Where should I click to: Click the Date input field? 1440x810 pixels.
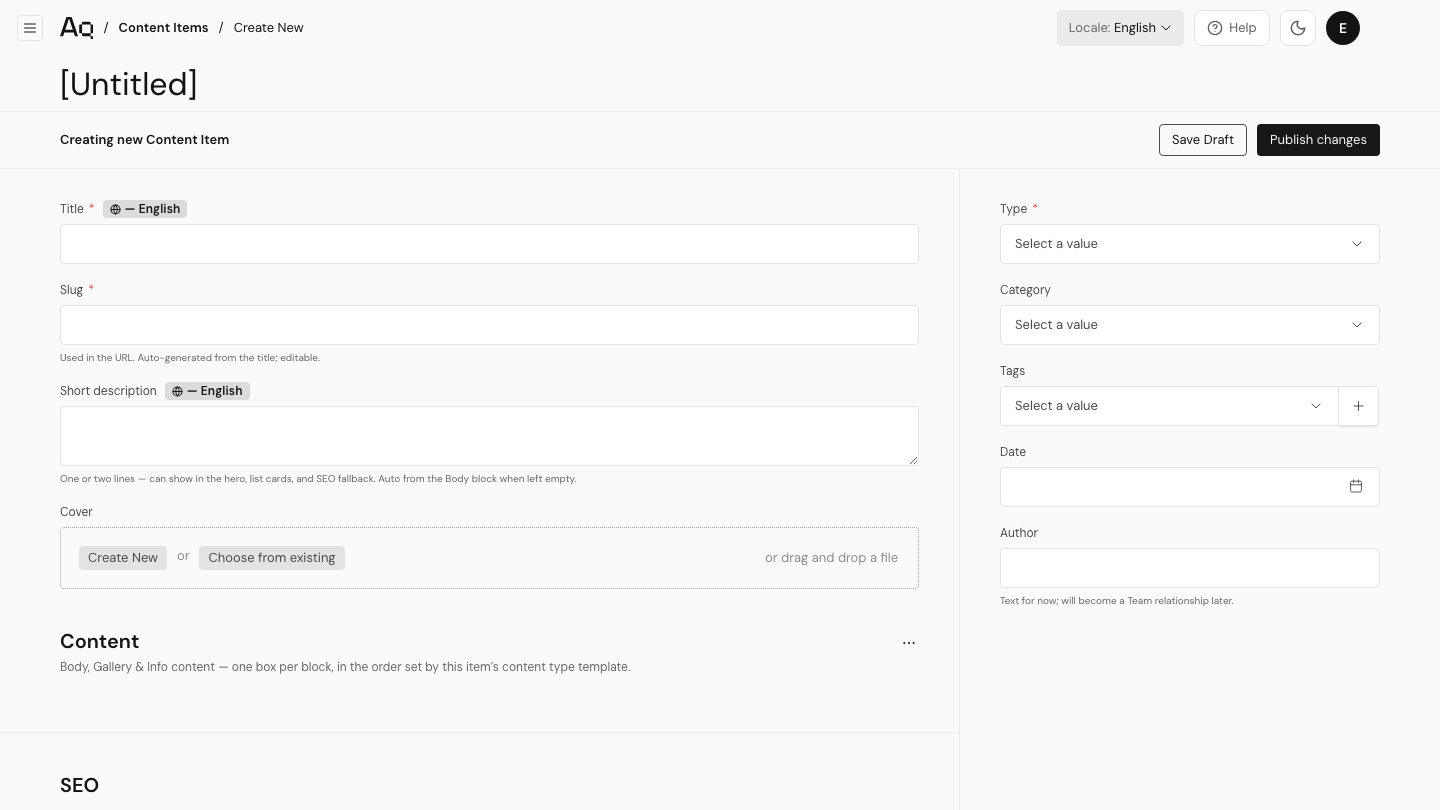click(1190, 487)
